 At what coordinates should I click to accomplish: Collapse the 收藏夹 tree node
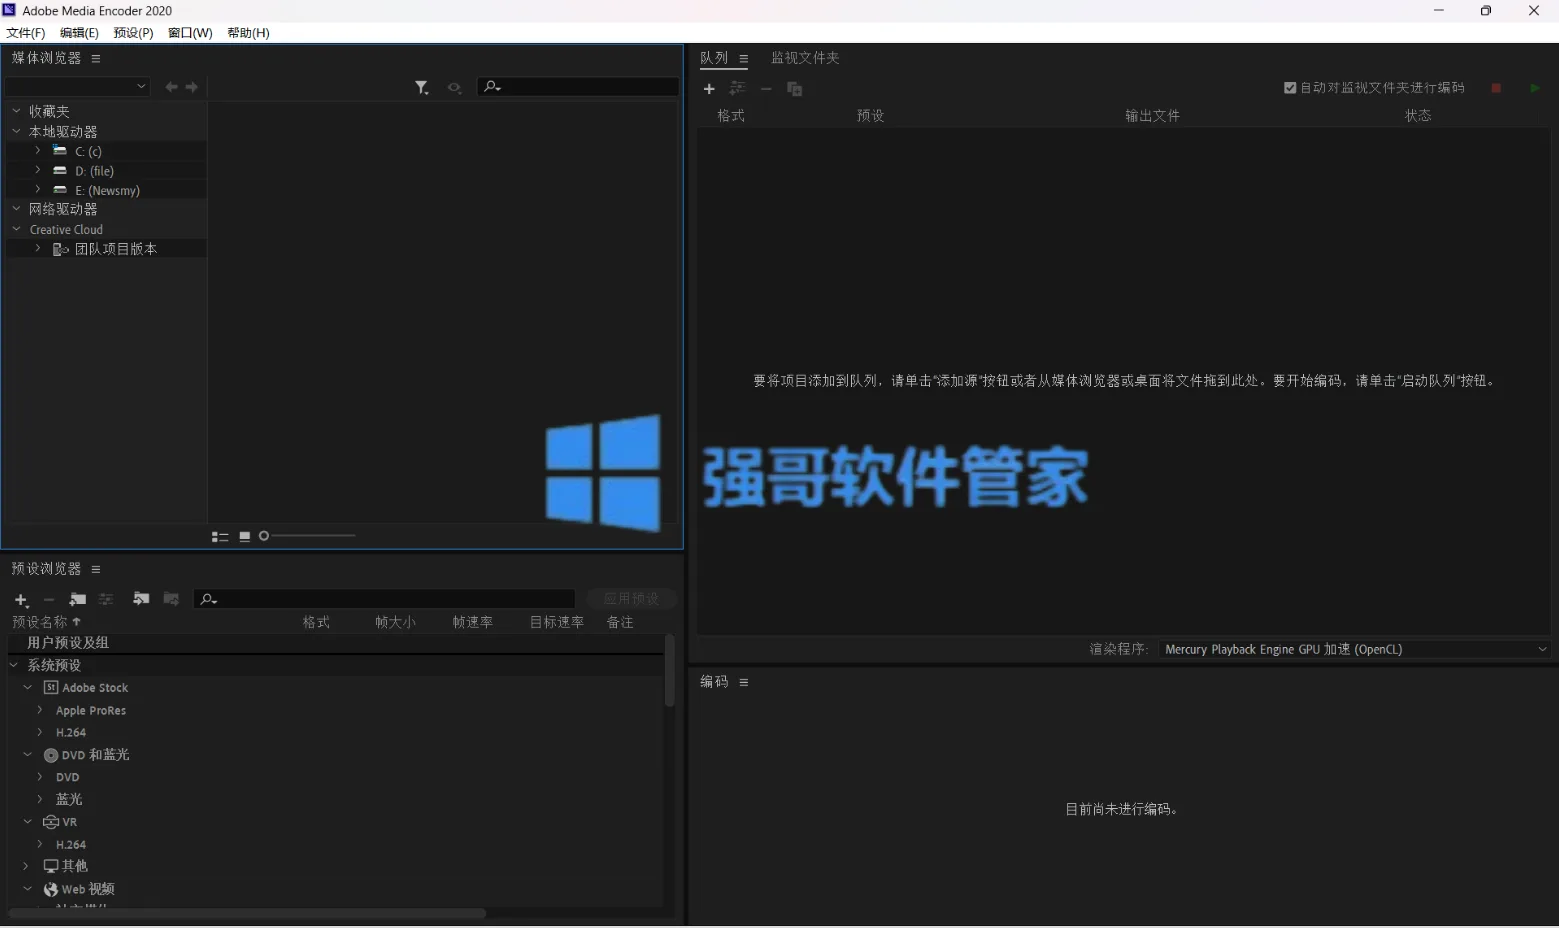tap(16, 111)
